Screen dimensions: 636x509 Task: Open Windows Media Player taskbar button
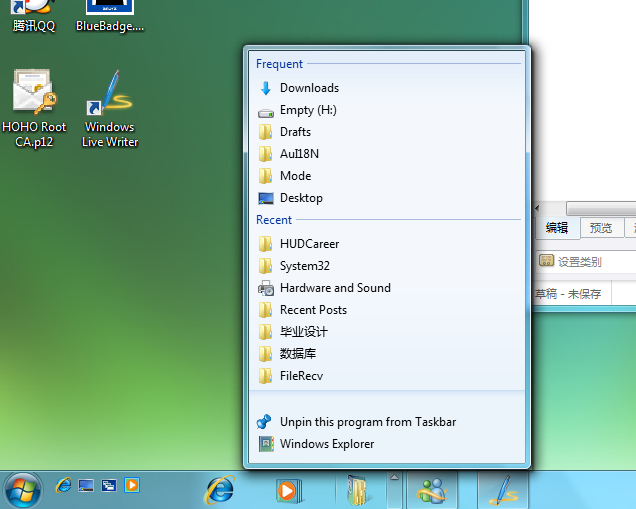(x=289, y=491)
